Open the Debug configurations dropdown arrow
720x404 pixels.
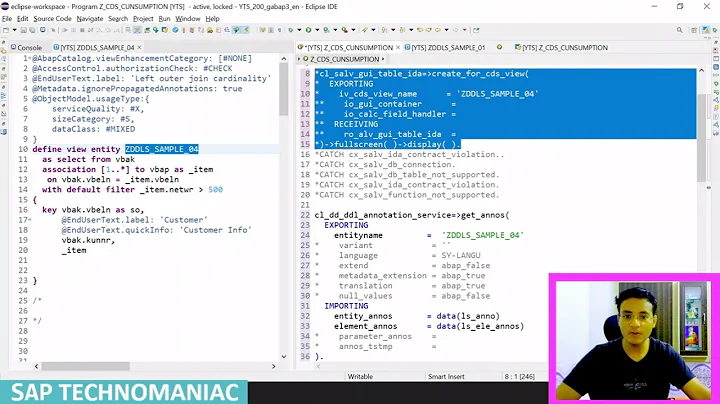click(299, 30)
